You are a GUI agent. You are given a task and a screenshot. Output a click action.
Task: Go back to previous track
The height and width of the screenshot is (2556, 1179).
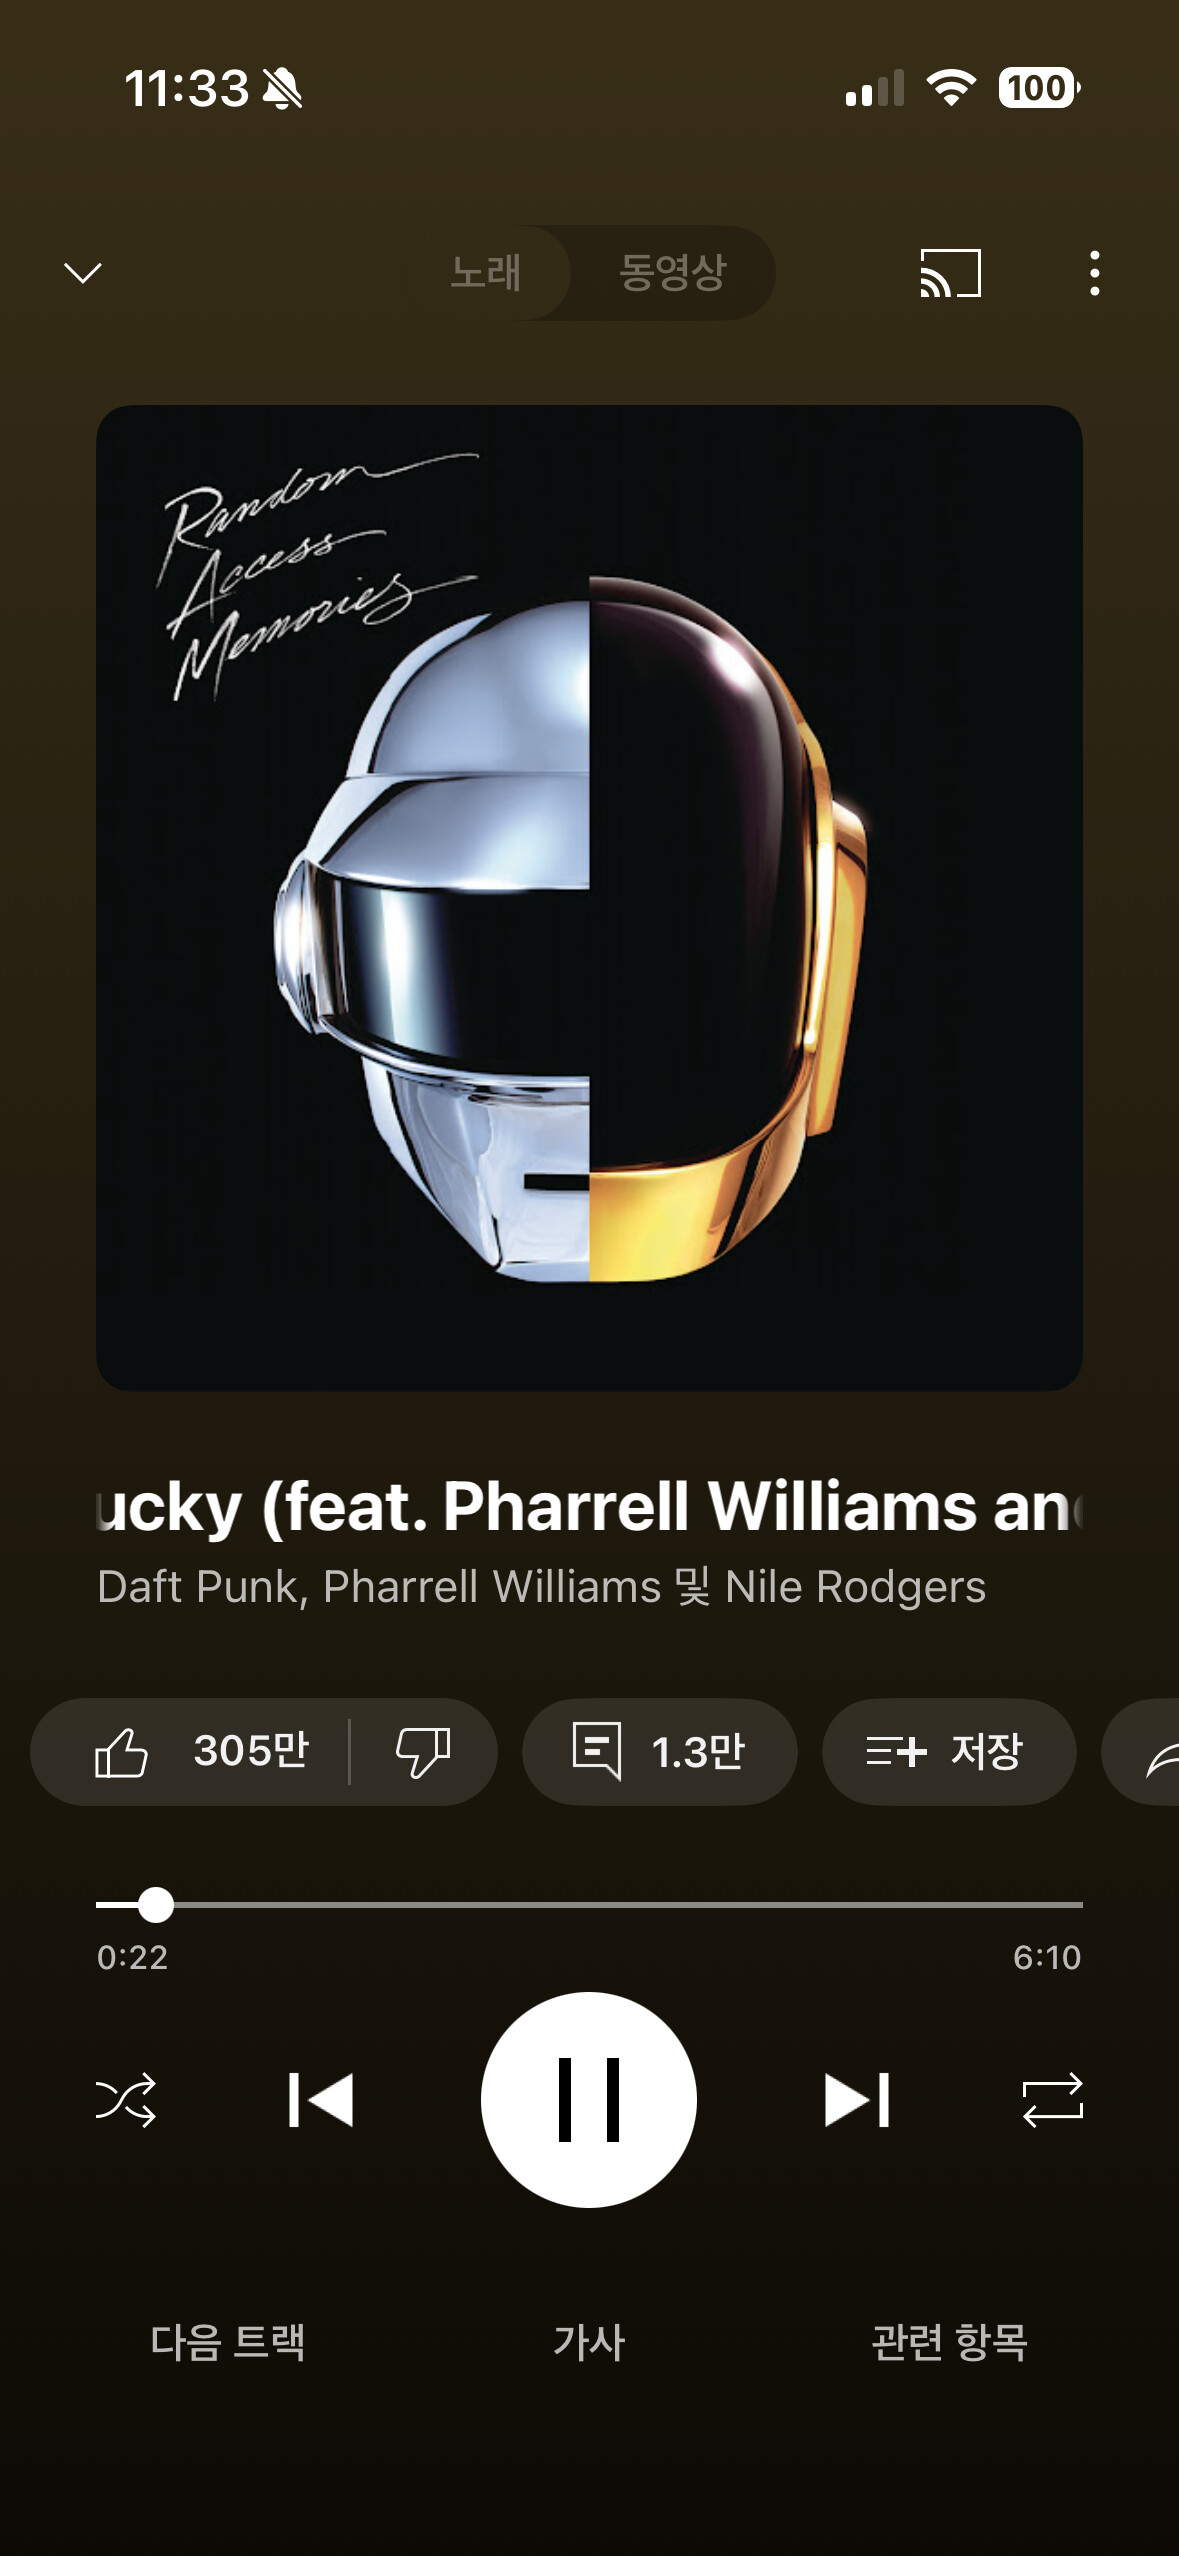click(x=320, y=2099)
